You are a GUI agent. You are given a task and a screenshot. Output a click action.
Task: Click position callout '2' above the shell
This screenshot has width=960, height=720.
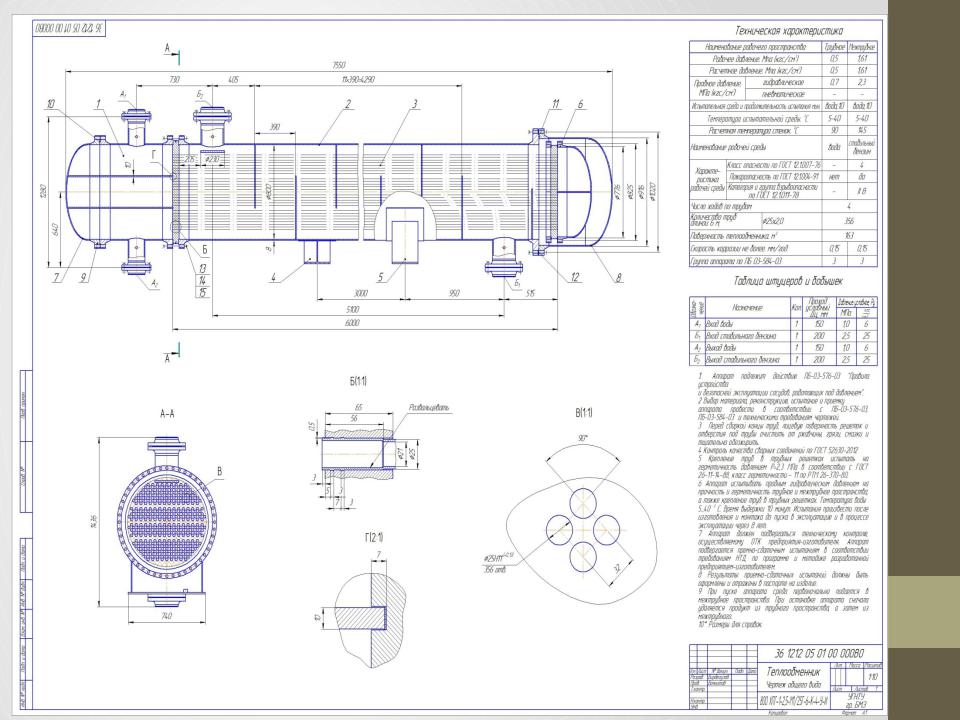[x=348, y=104]
